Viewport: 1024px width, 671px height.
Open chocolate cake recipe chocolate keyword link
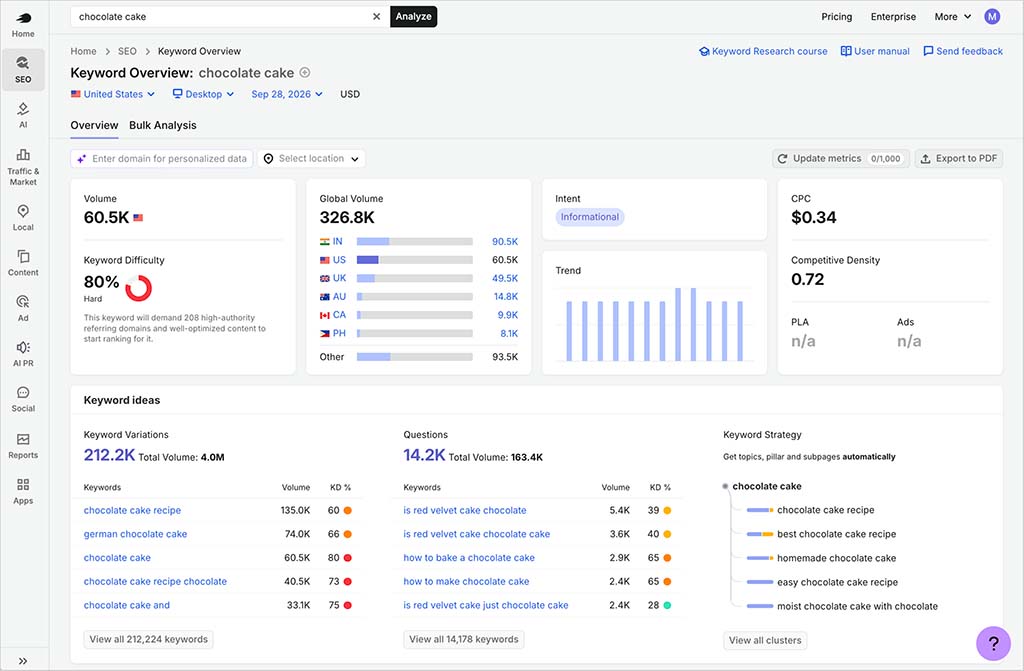coord(155,581)
